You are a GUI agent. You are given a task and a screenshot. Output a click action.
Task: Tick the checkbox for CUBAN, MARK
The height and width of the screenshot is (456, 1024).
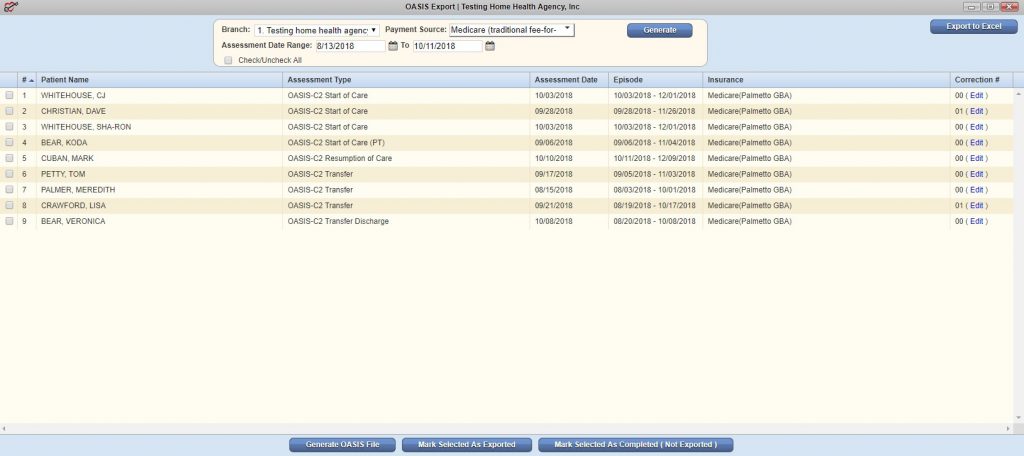point(10,158)
